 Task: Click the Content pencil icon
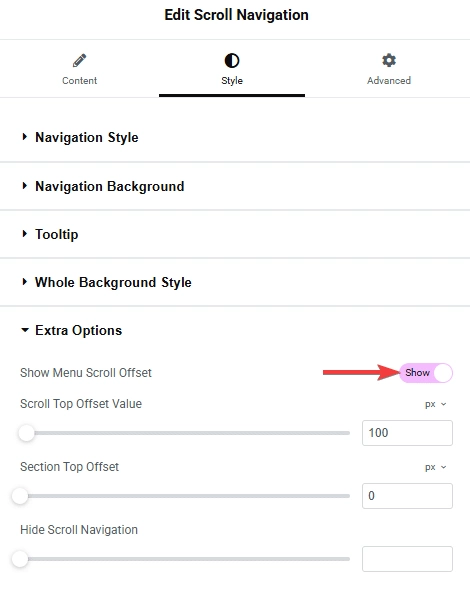(x=80, y=60)
